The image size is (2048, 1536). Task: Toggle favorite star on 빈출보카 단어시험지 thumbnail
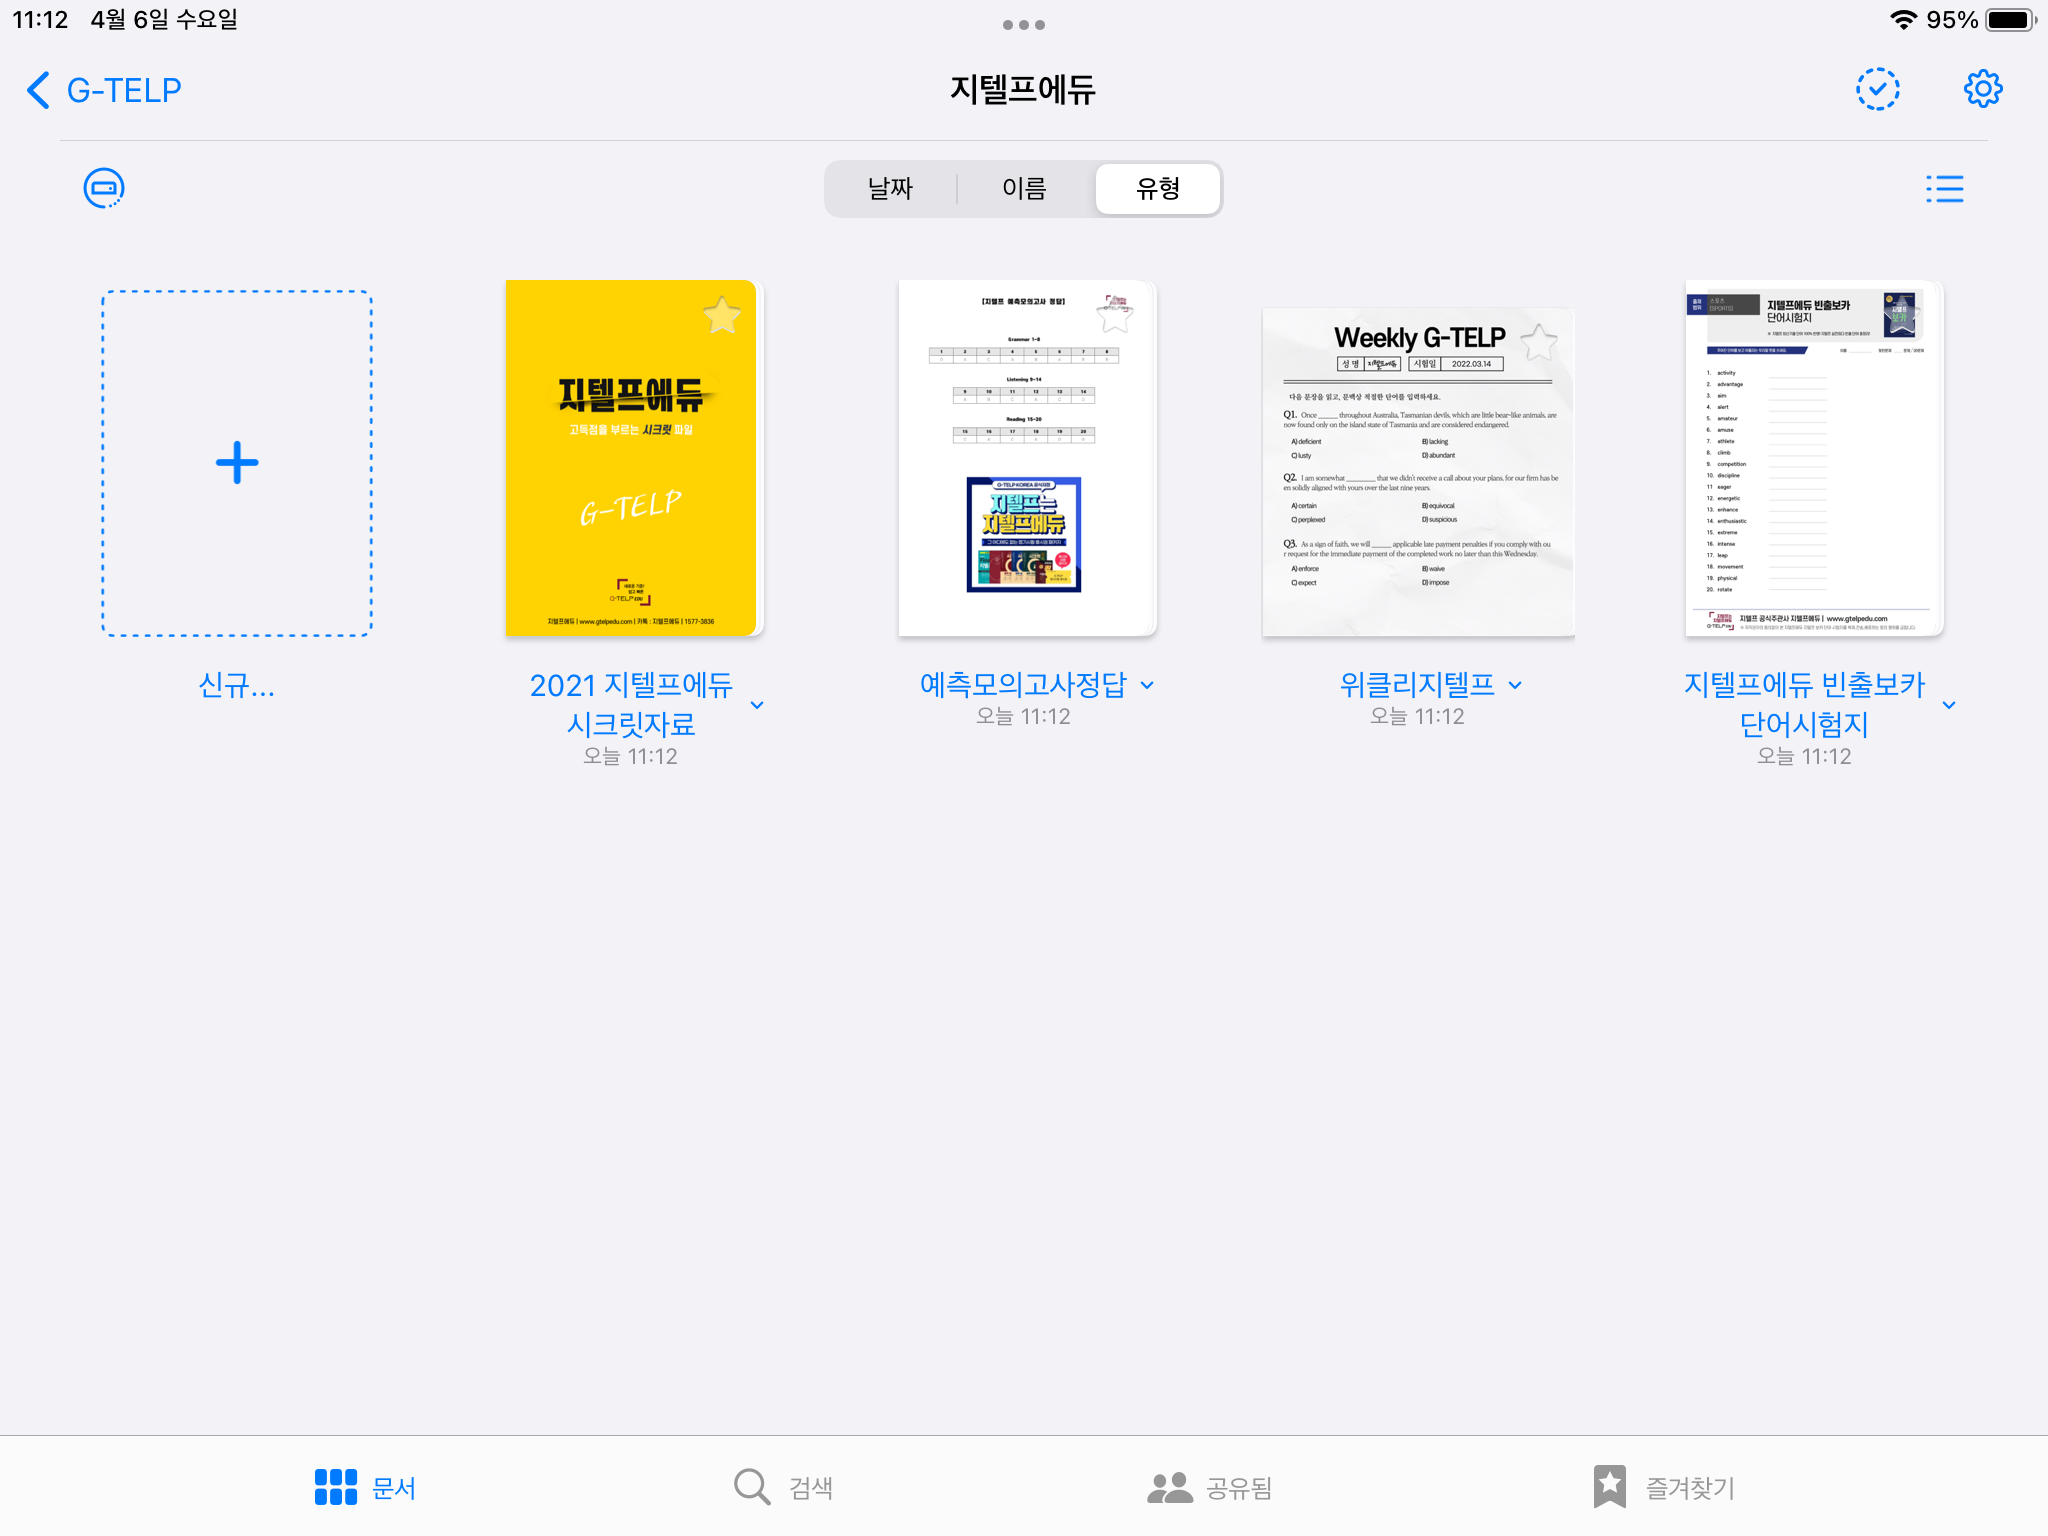point(1902,316)
